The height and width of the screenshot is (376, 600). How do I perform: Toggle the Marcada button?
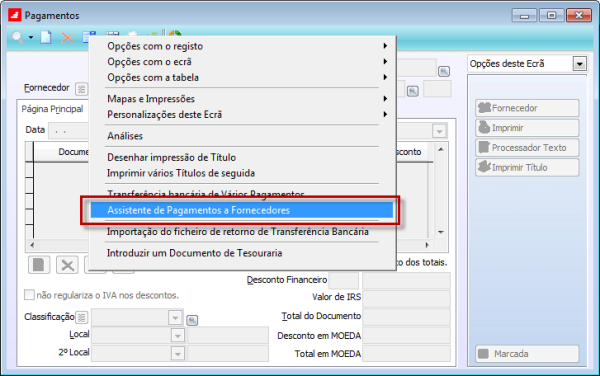coord(527,354)
